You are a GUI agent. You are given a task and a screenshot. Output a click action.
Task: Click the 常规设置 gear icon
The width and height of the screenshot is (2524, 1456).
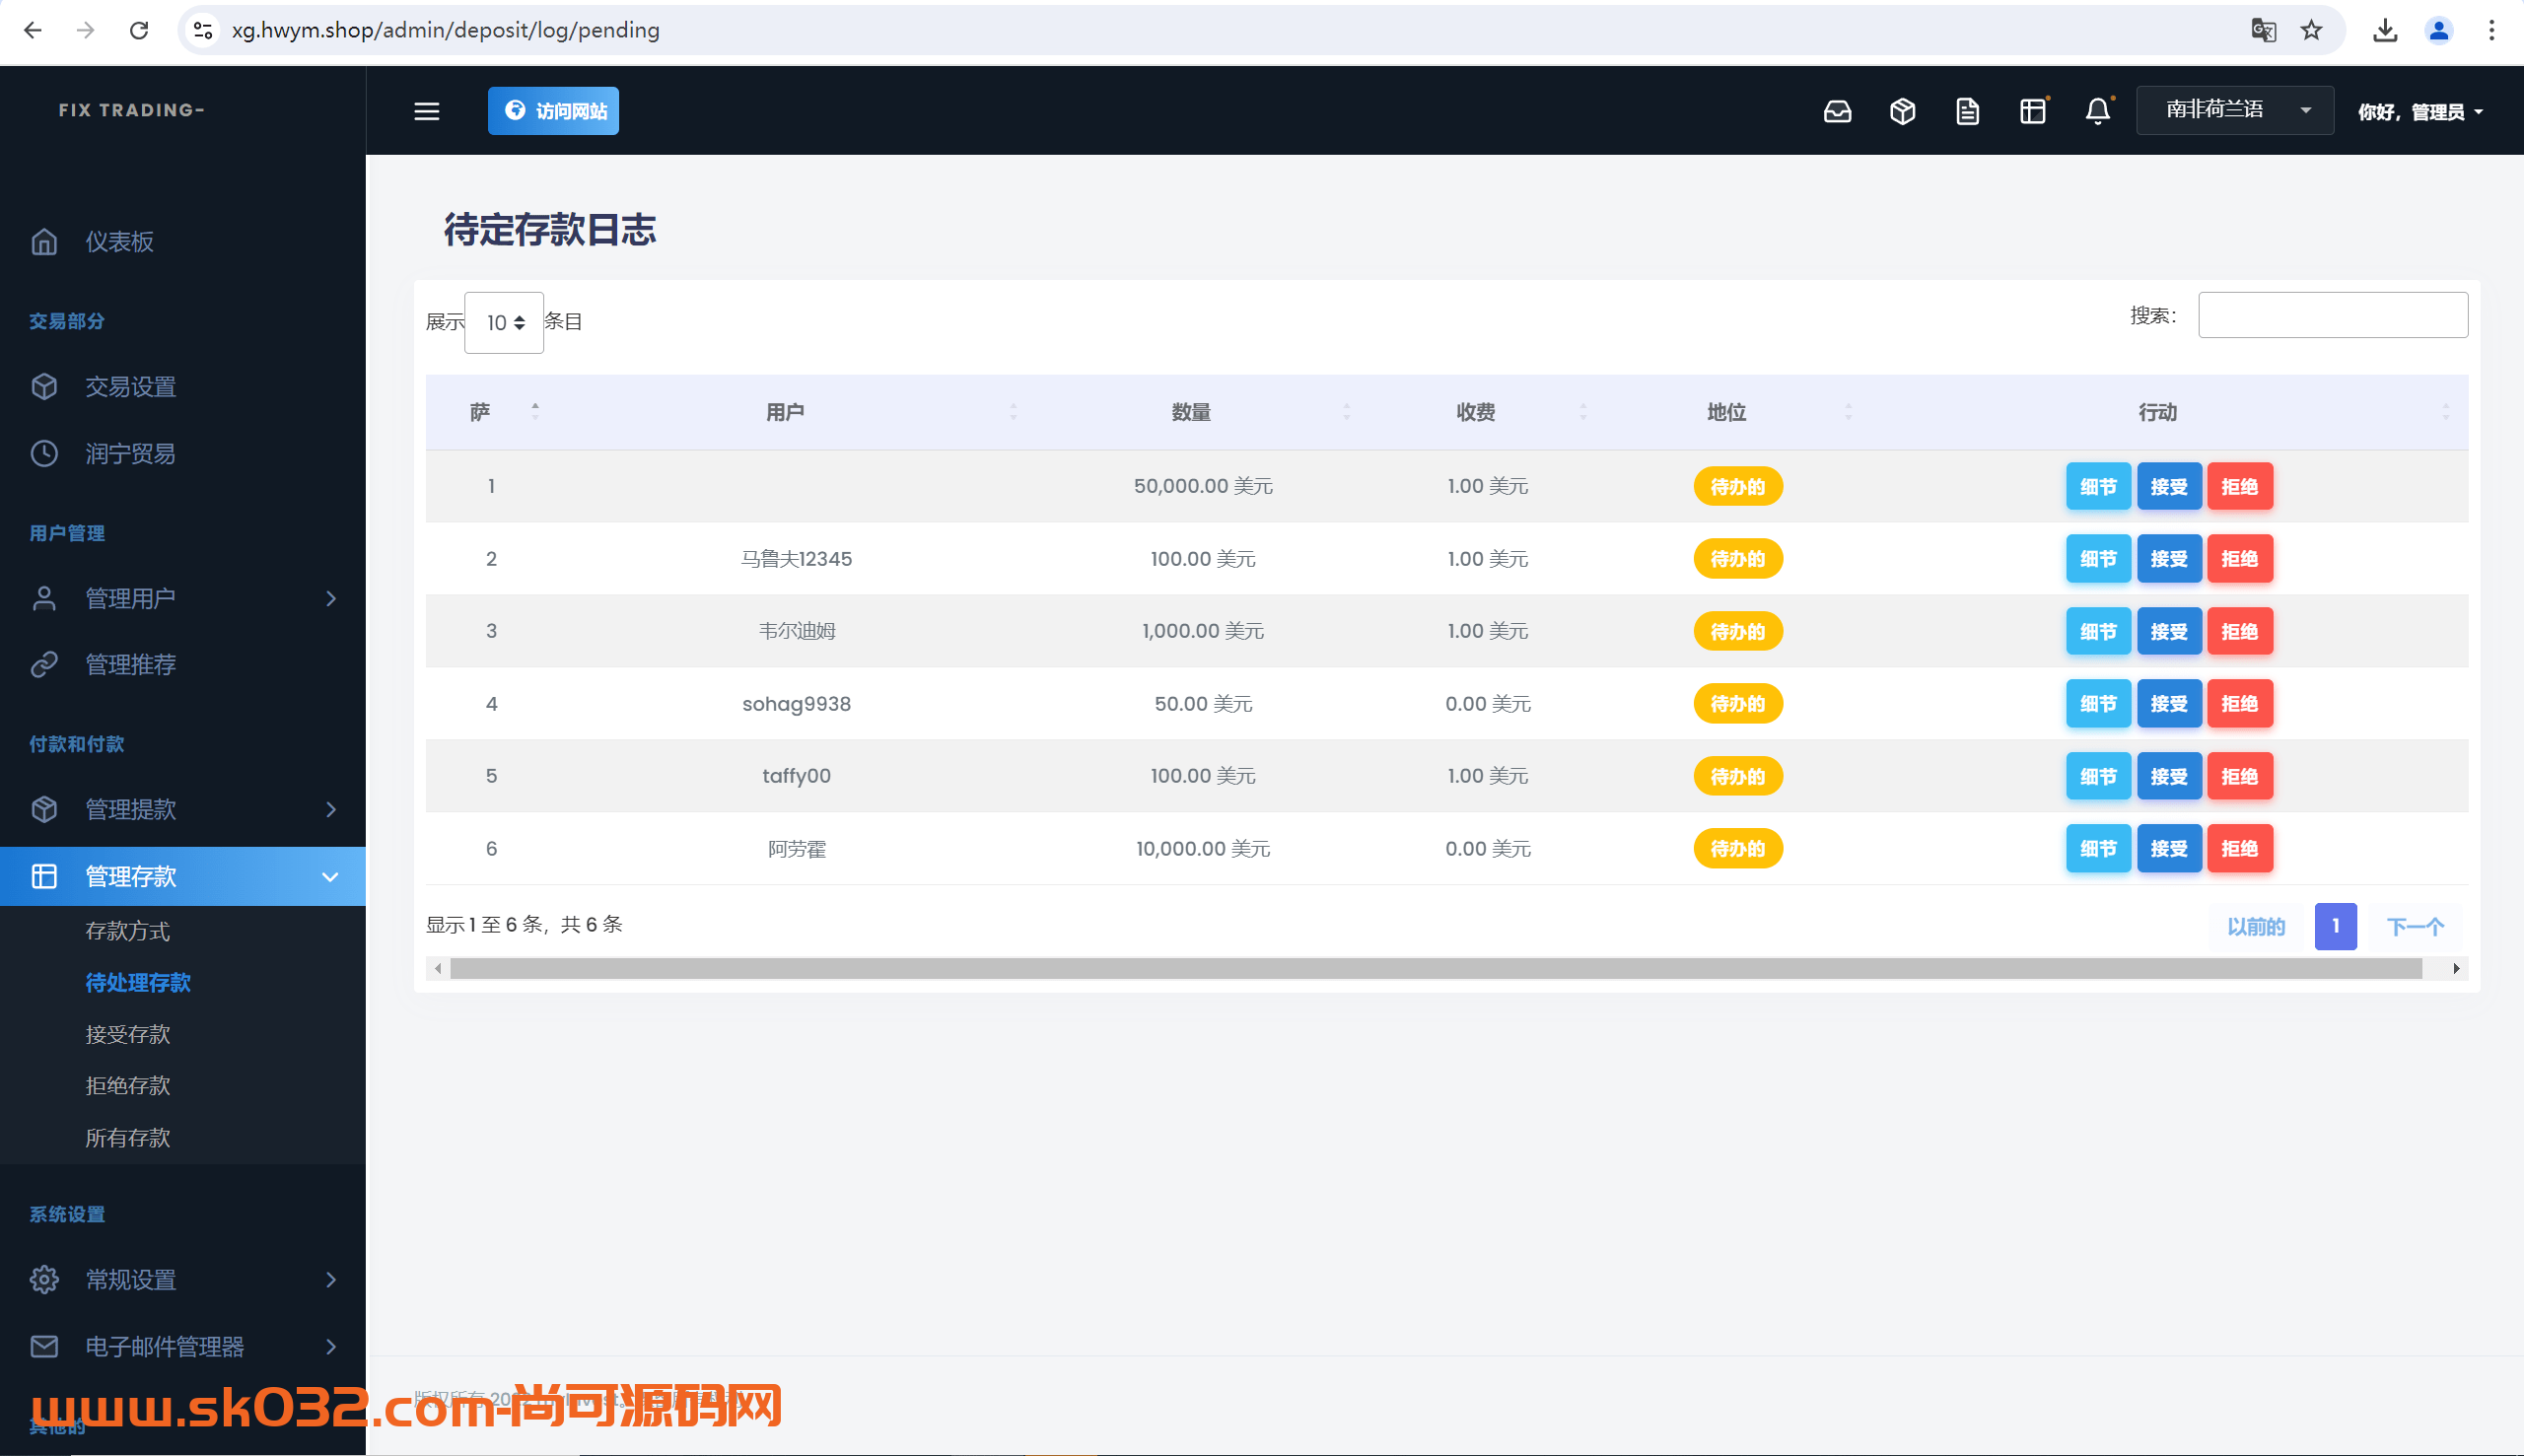[x=44, y=1279]
